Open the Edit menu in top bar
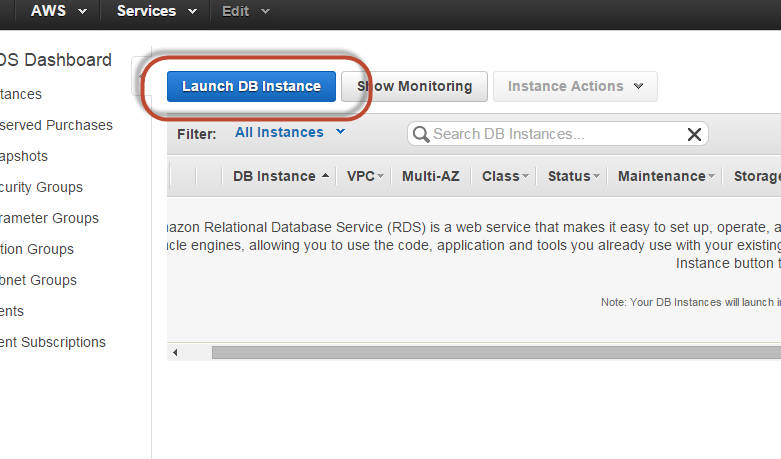This screenshot has width=781, height=459. pos(246,11)
